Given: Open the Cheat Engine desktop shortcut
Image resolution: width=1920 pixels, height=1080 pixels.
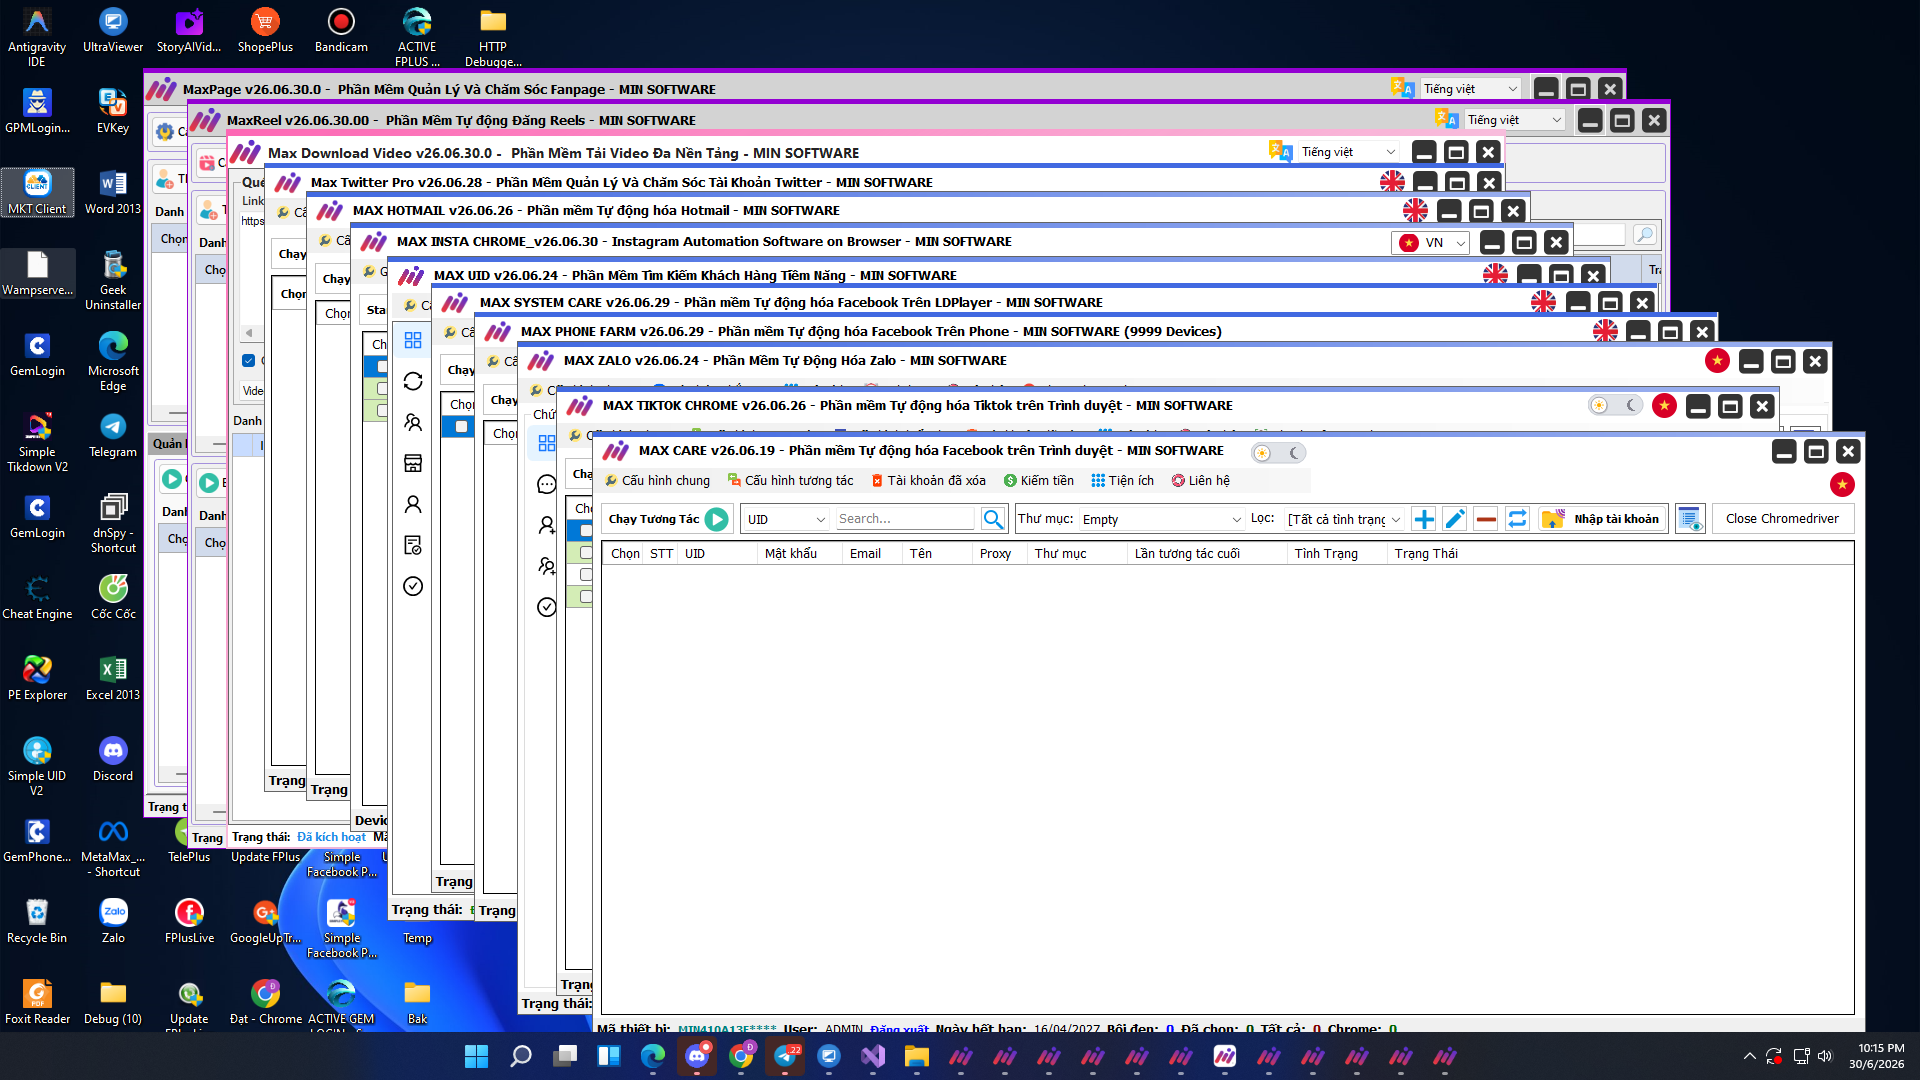Looking at the screenshot, I should 37,596.
